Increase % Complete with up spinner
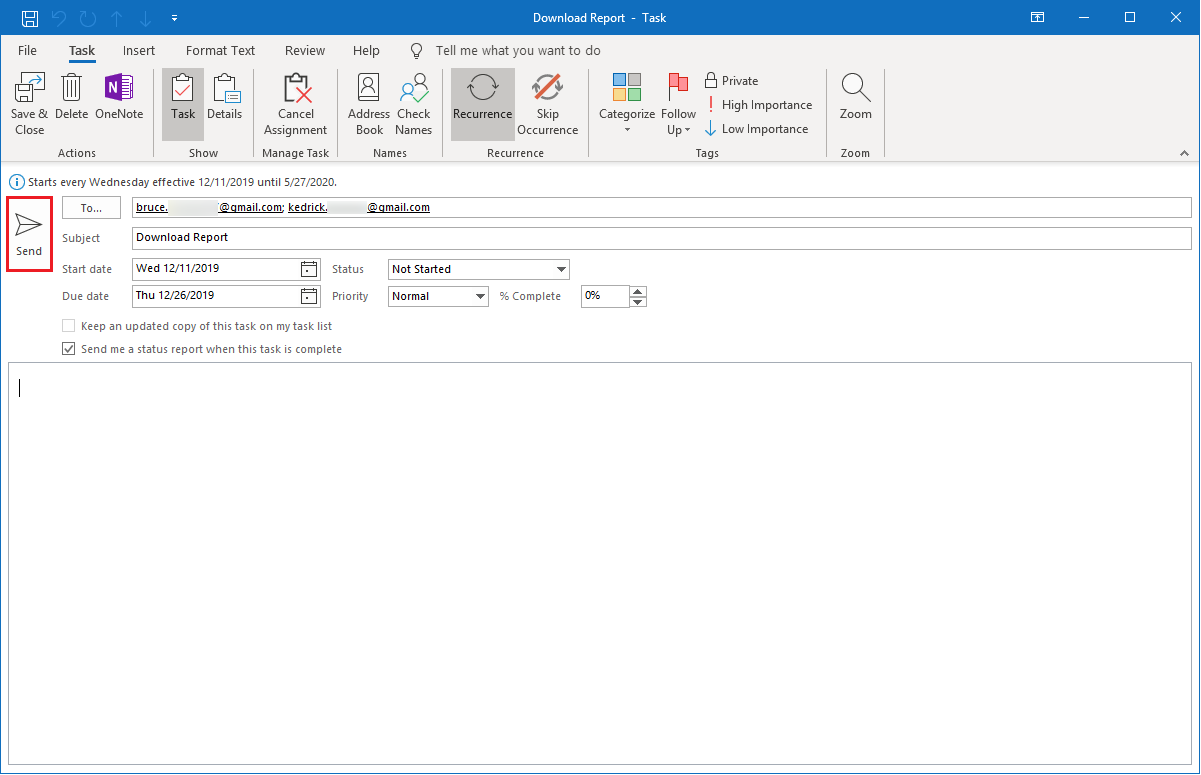 point(639,291)
